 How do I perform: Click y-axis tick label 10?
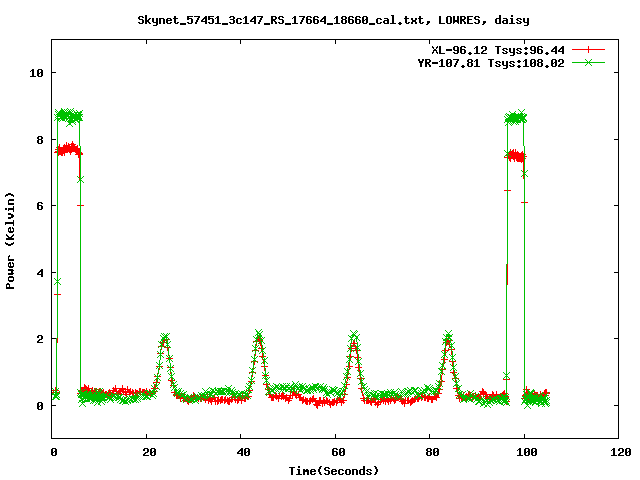(36, 73)
